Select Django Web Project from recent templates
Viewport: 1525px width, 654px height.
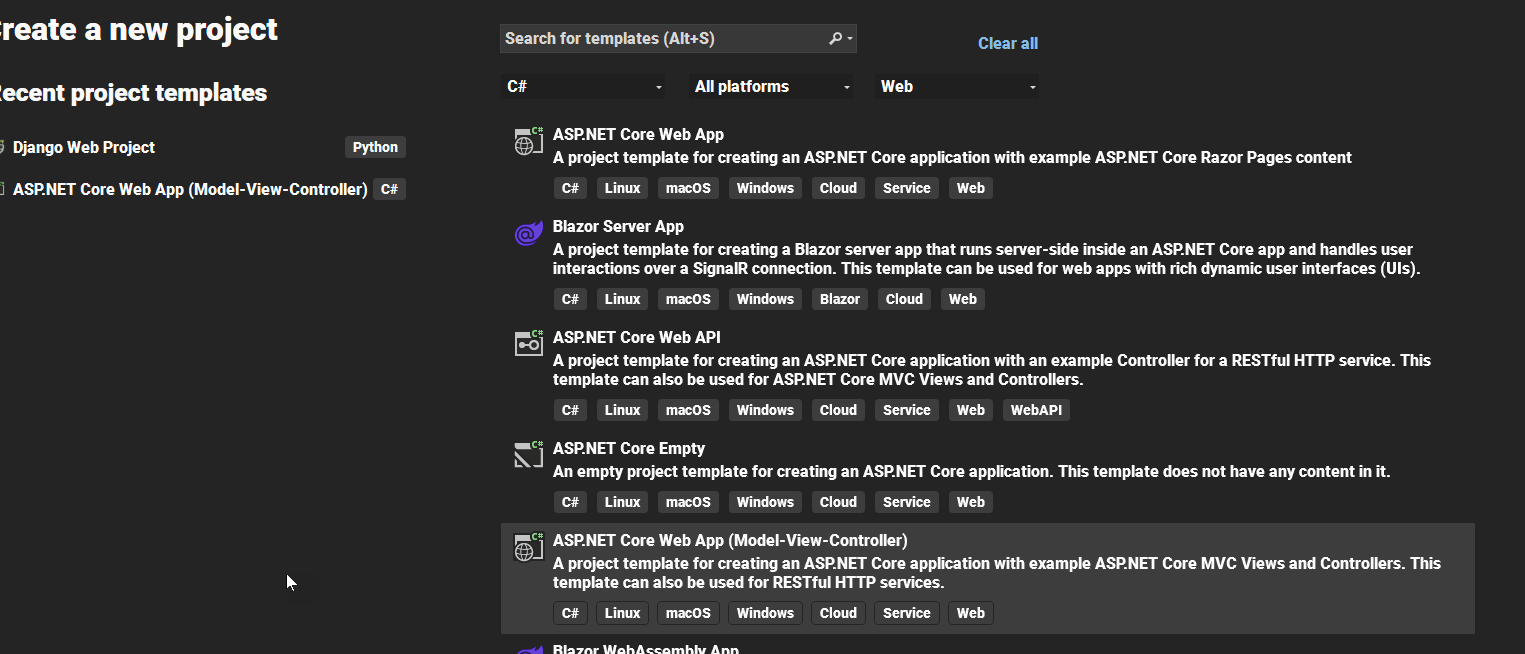(x=84, y=147)
